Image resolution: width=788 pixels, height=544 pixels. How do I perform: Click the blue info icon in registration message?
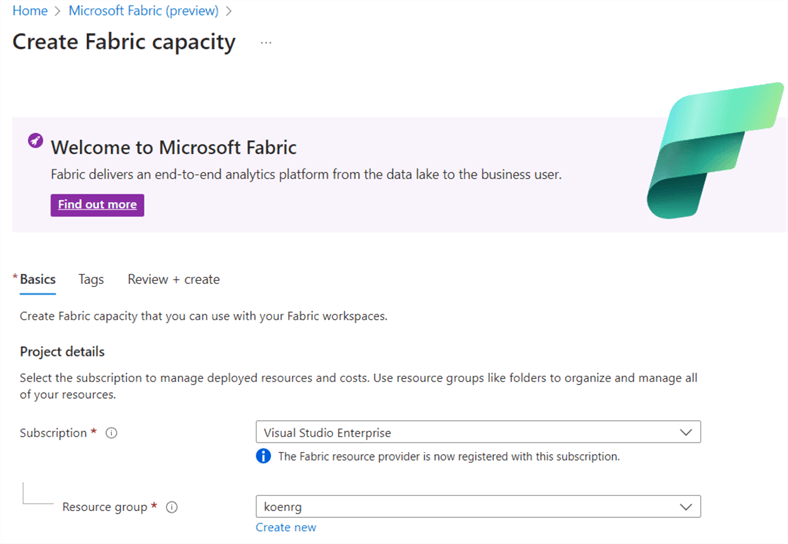click(x=264, y=457)
